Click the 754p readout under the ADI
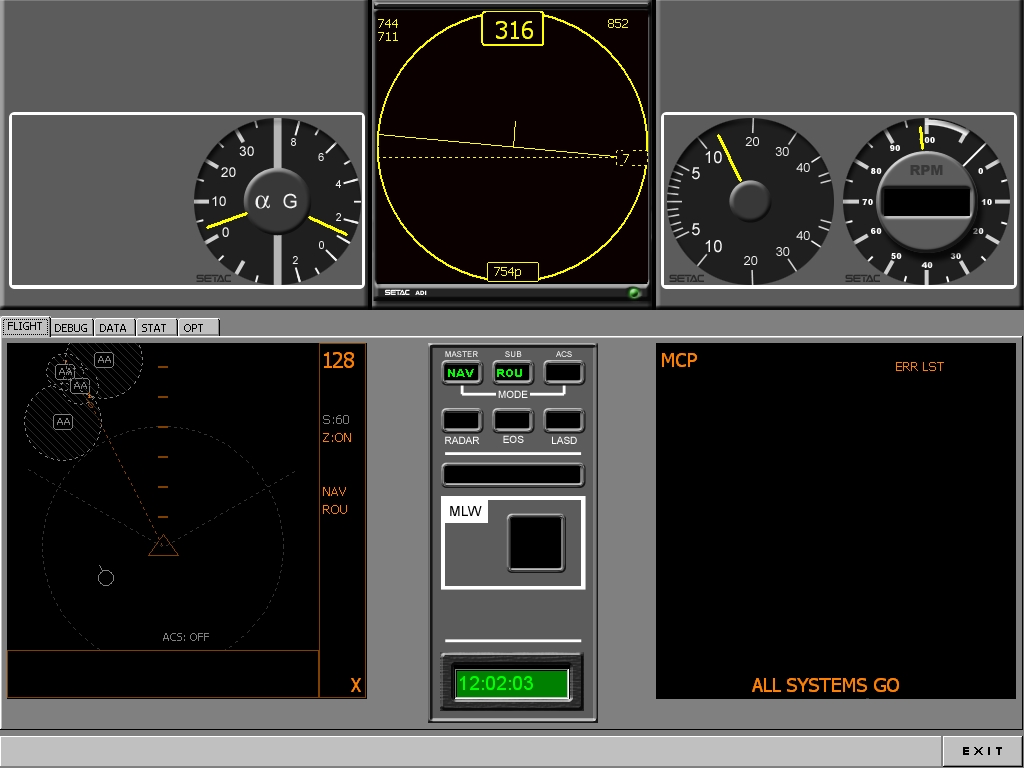Viewport: 1024px width, 768px height. click(513, 272)
